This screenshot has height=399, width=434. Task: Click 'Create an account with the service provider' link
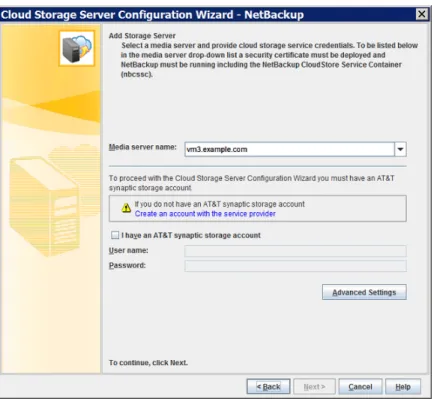click(205, 214)
